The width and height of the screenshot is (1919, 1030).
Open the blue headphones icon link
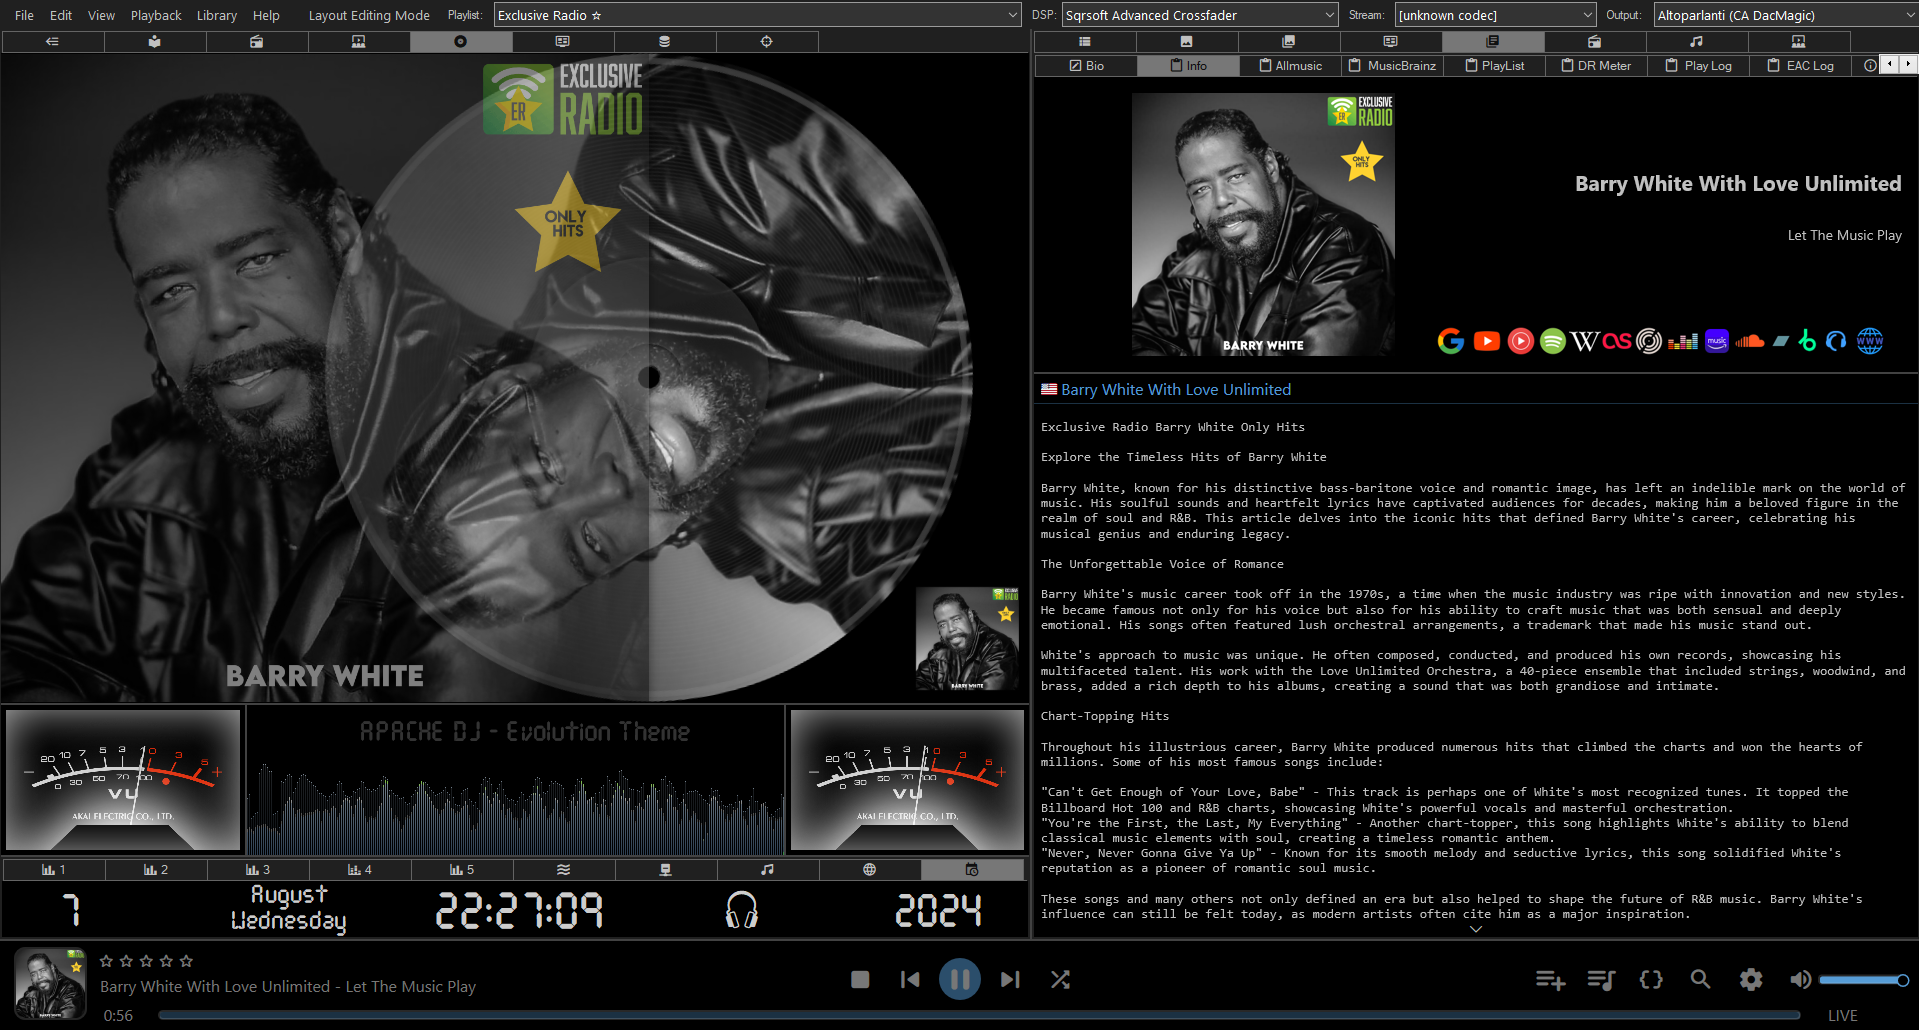click(1836, 341)
